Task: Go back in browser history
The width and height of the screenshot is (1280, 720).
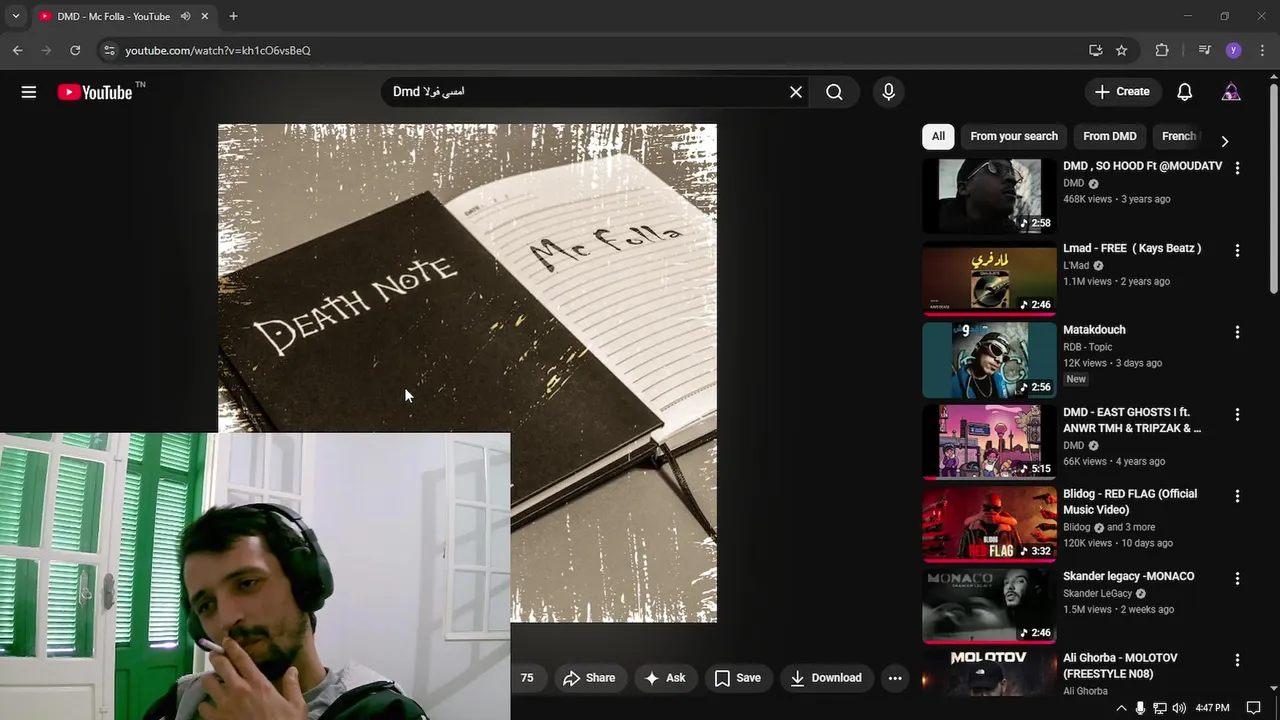Action: click(x=17, y=50)
